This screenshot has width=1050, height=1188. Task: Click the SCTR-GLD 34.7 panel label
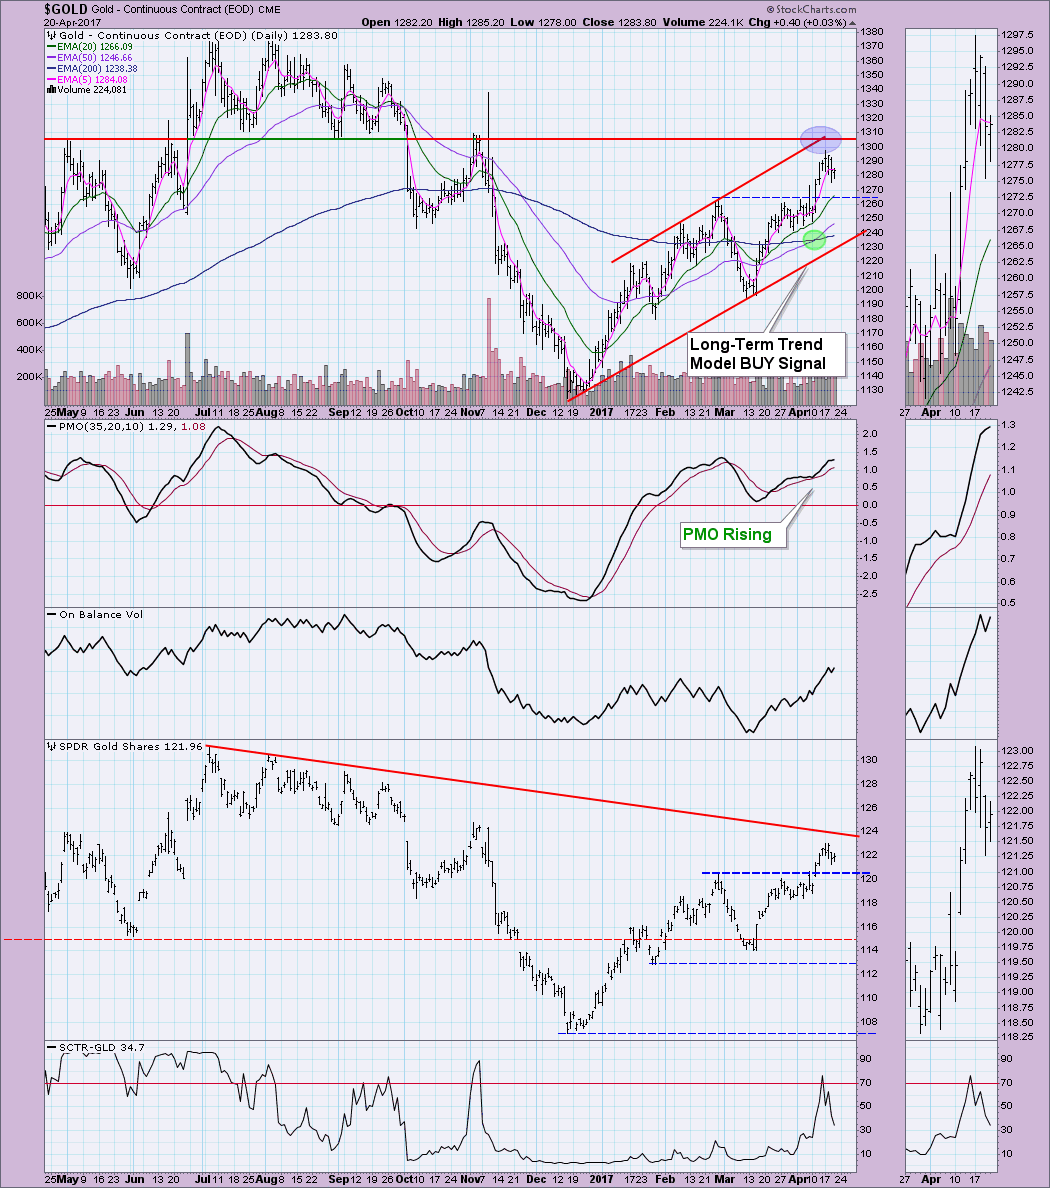(x=95, y=1048)
